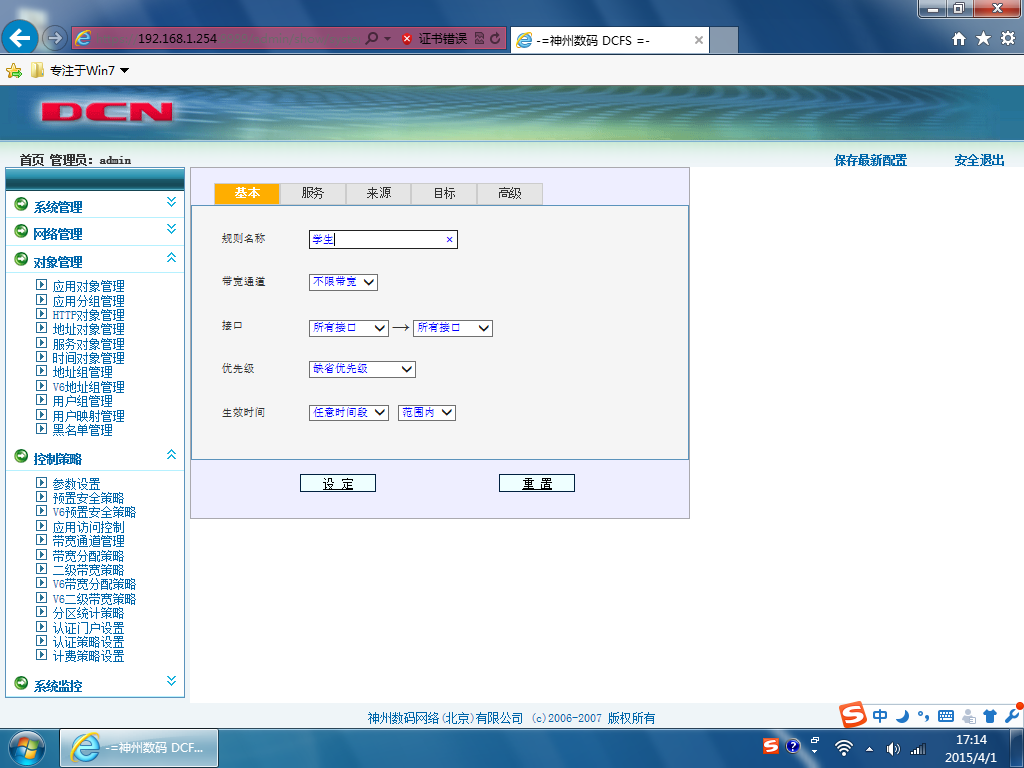Clear the 规则名称 field with the x icon
Screen dimensions: 1024x768
[449, 240]
